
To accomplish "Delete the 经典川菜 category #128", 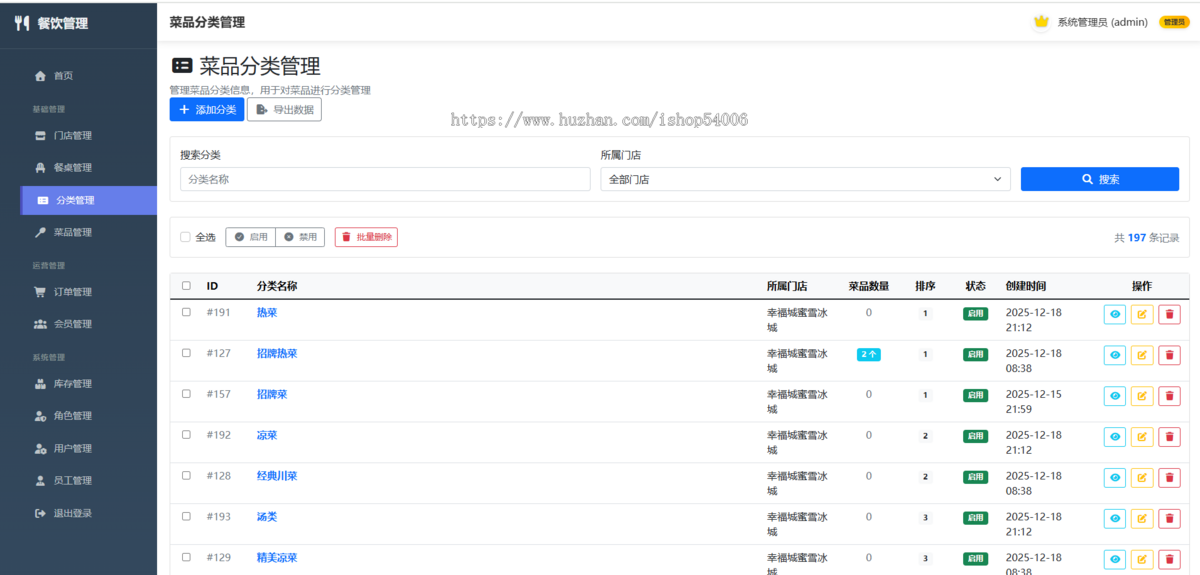I will [1169, 478].
